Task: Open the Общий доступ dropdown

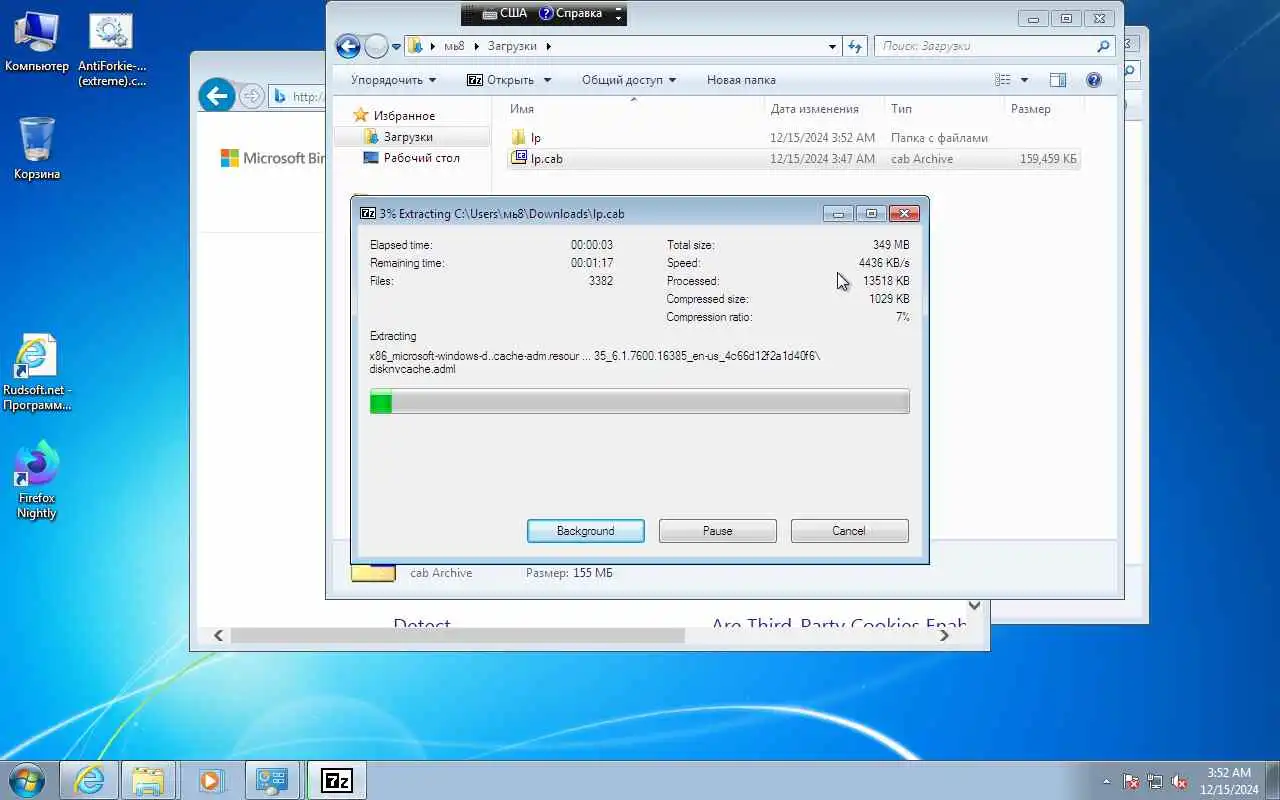Action: (629, 80)
